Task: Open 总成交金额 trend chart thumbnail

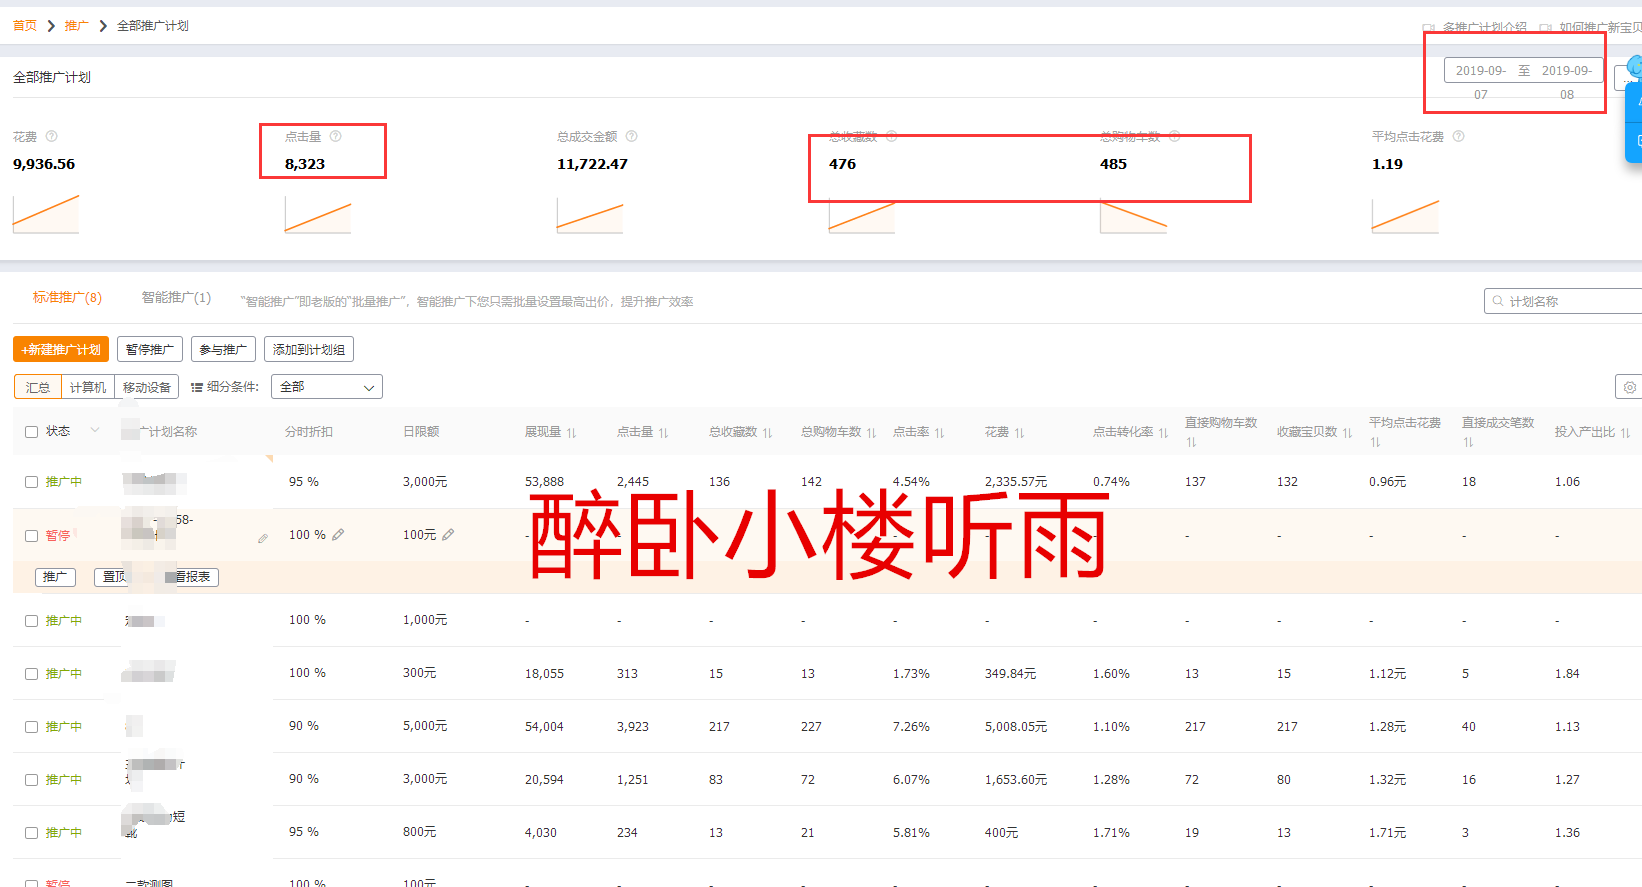Action: pos(590,214)
